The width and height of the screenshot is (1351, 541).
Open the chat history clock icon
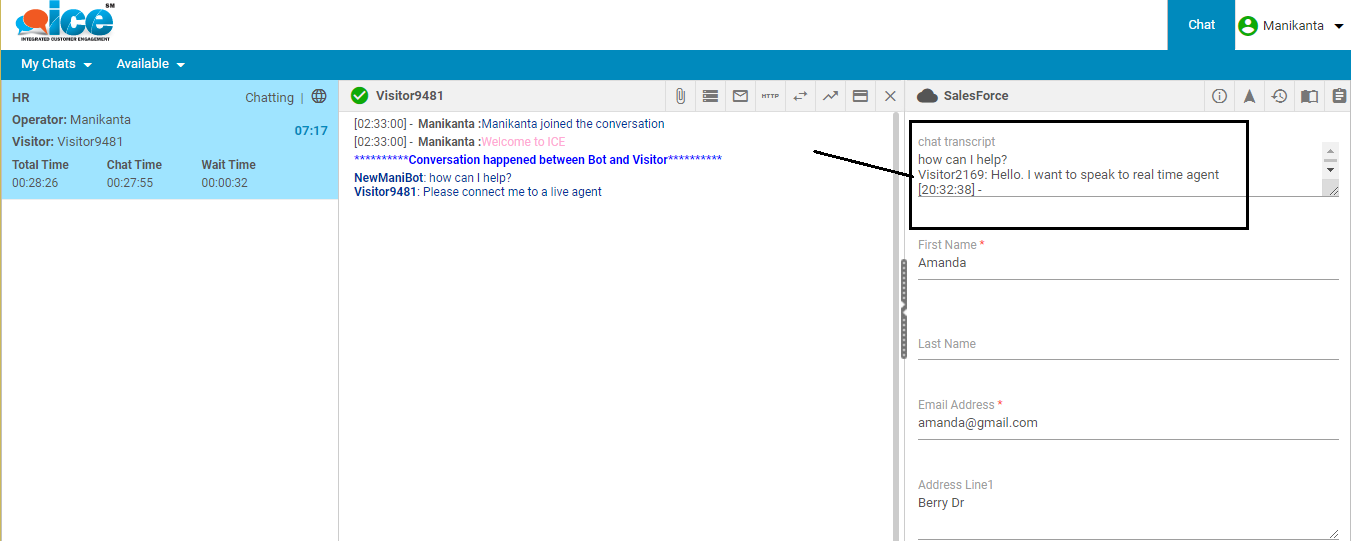(x=1279, y=96)
